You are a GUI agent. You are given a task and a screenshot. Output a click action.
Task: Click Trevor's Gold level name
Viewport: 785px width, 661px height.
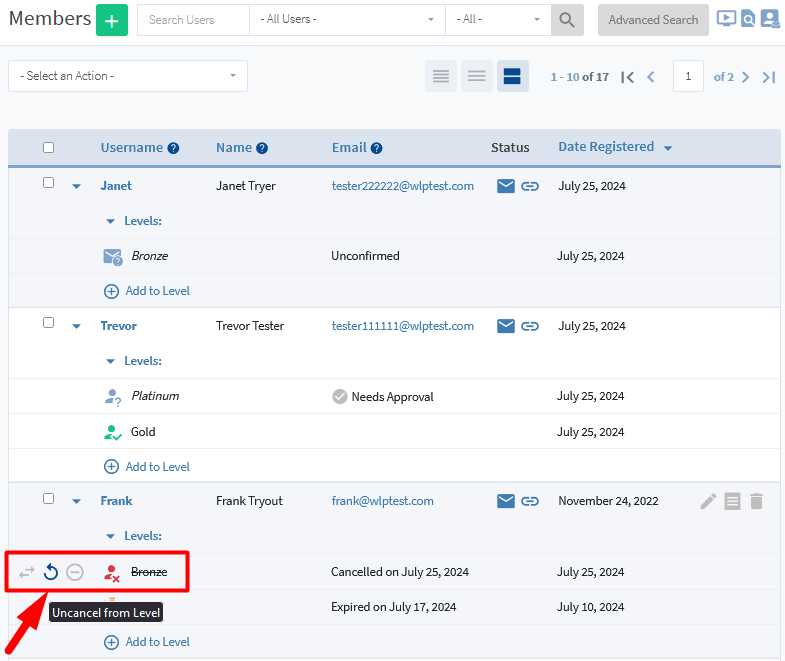pos(143,432)
